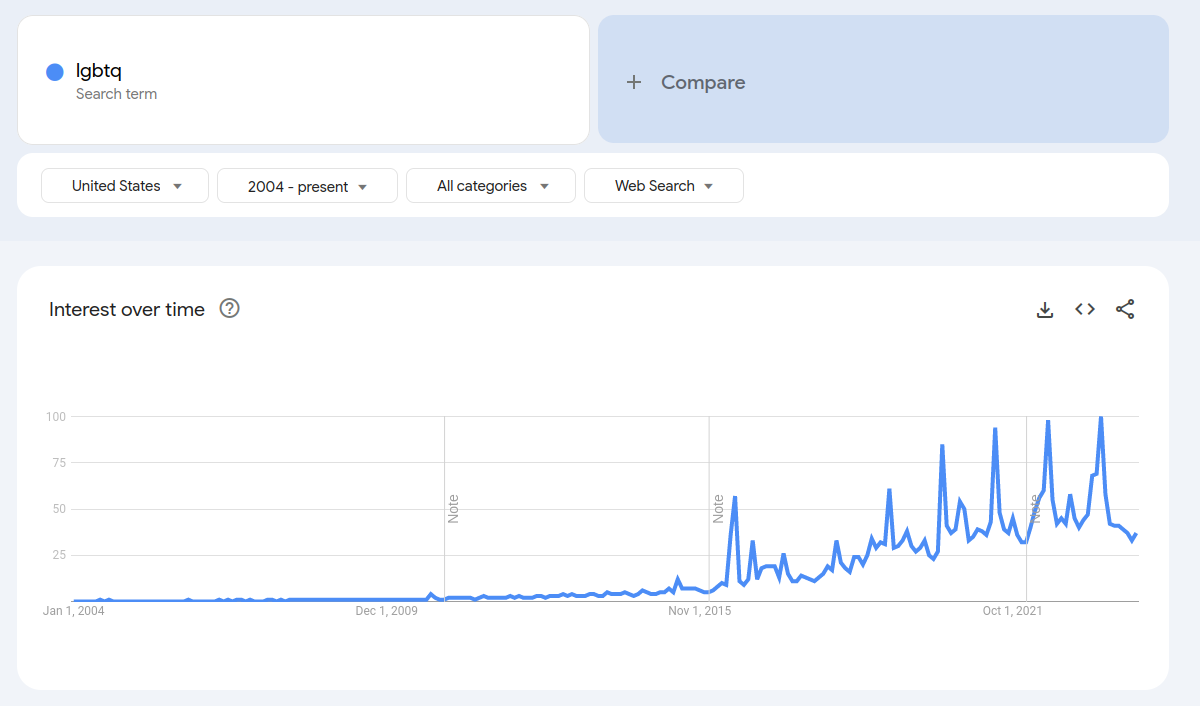The width and height of the screenshot is (1200, 706).
Task: Click the Note marker near Dec 2009
Action: point(453,508)
